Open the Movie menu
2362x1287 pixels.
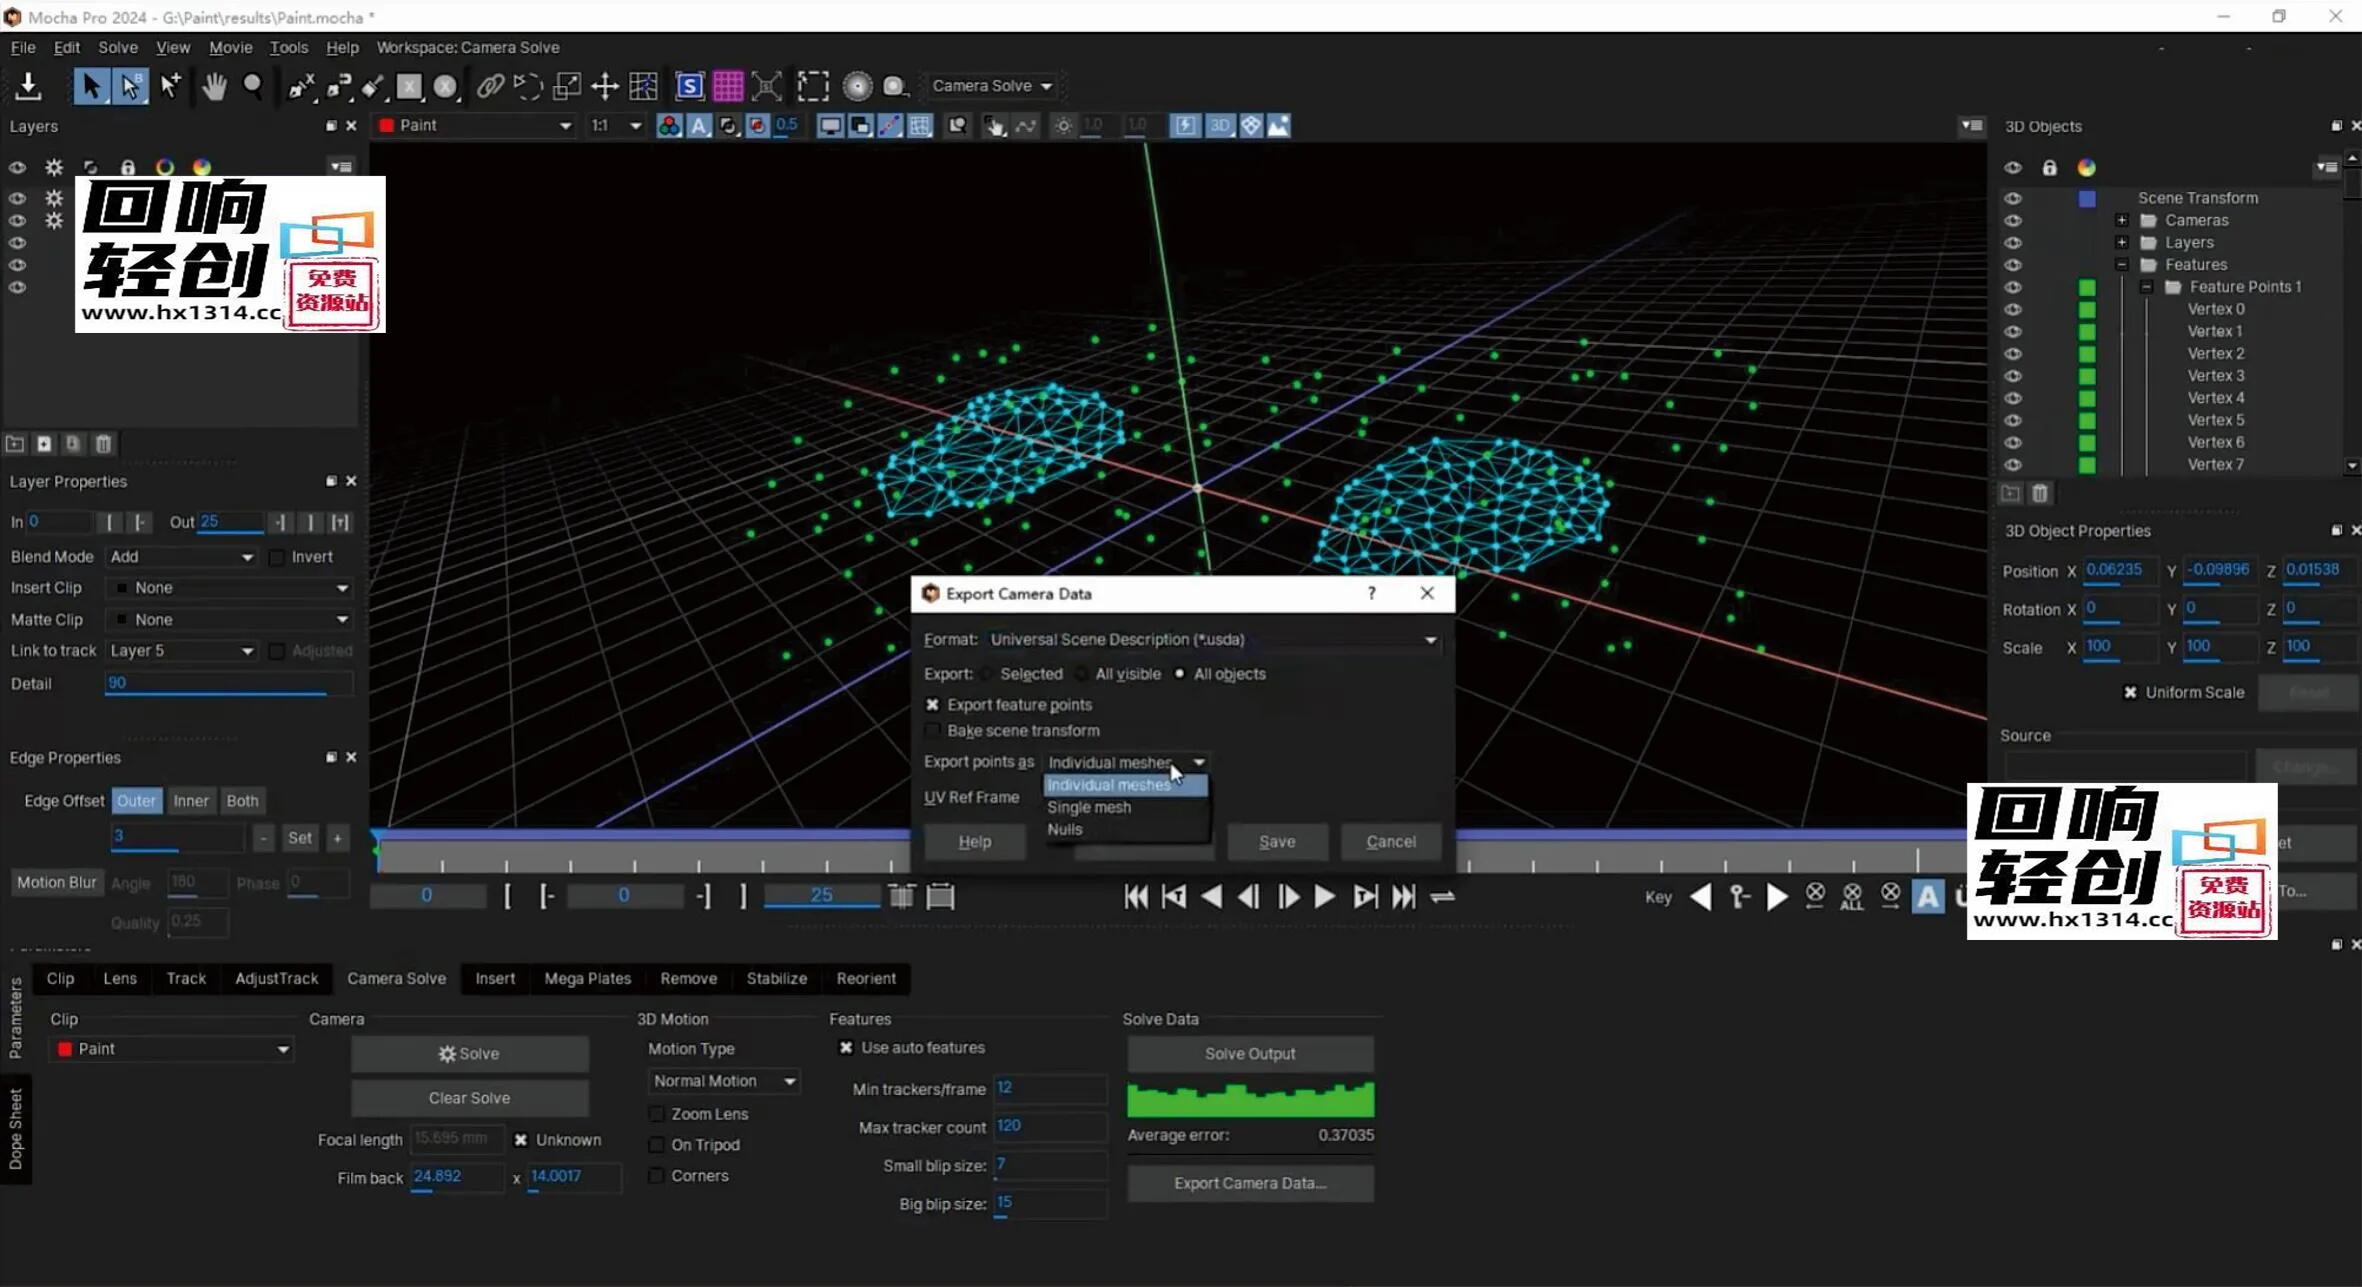[230, 47]
